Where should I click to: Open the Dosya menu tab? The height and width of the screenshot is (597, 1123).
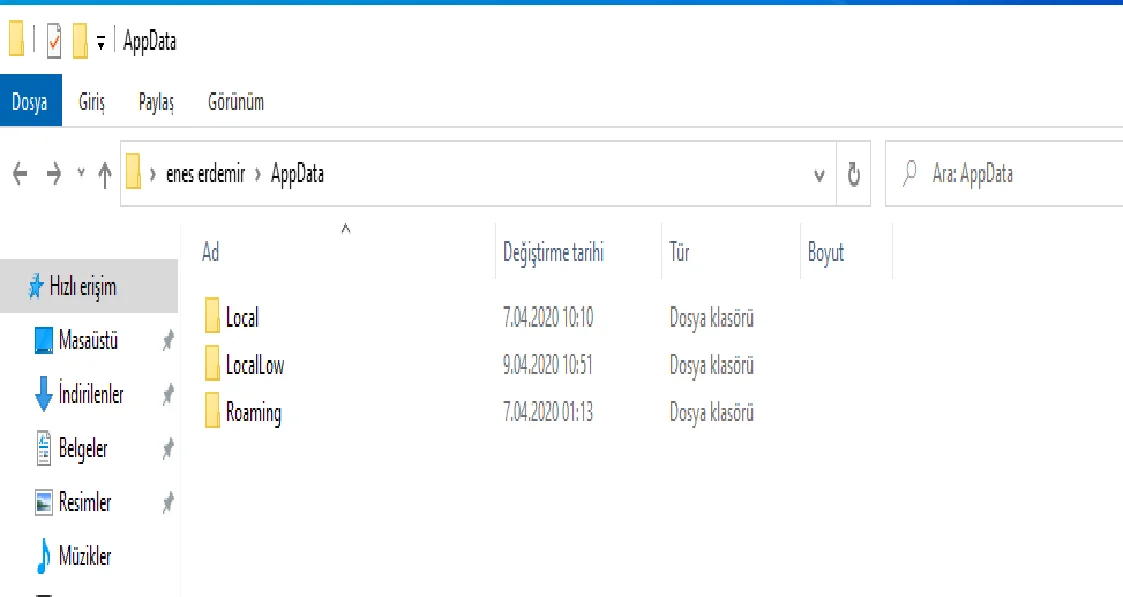tap(30, 102)
